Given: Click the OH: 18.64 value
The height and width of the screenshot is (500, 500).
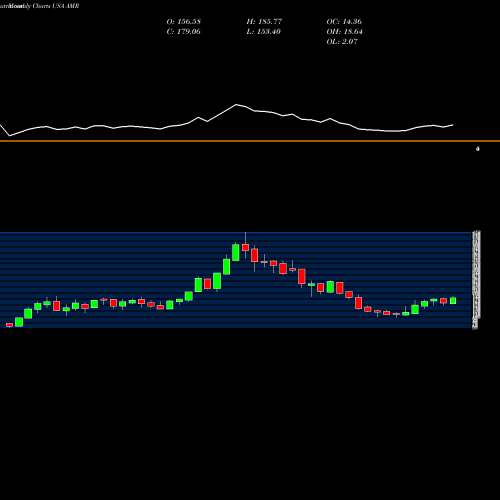Looking at the screenshot, I should [344, 32].
